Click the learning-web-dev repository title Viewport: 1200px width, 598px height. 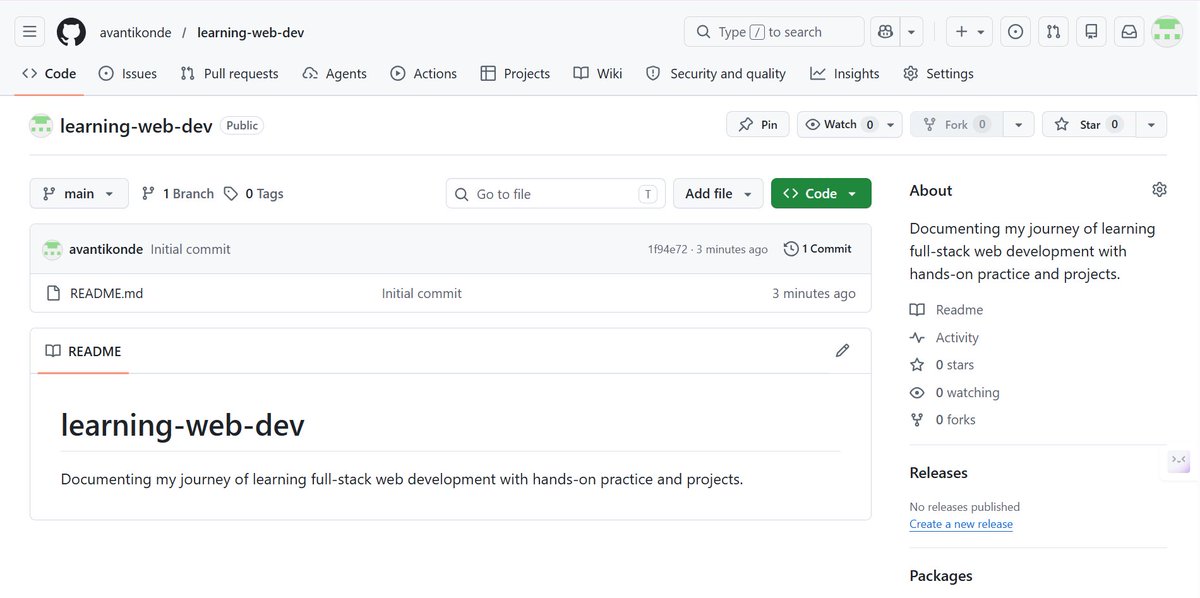(136, 126)
